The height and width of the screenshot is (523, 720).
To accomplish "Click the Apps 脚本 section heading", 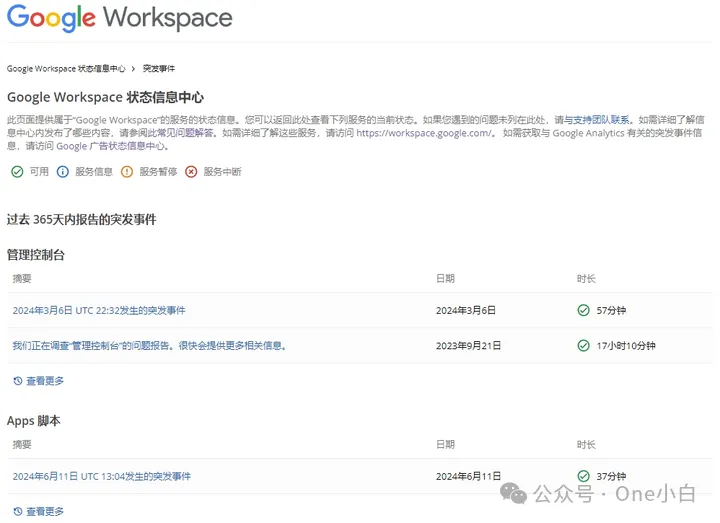I will (34, 421).
